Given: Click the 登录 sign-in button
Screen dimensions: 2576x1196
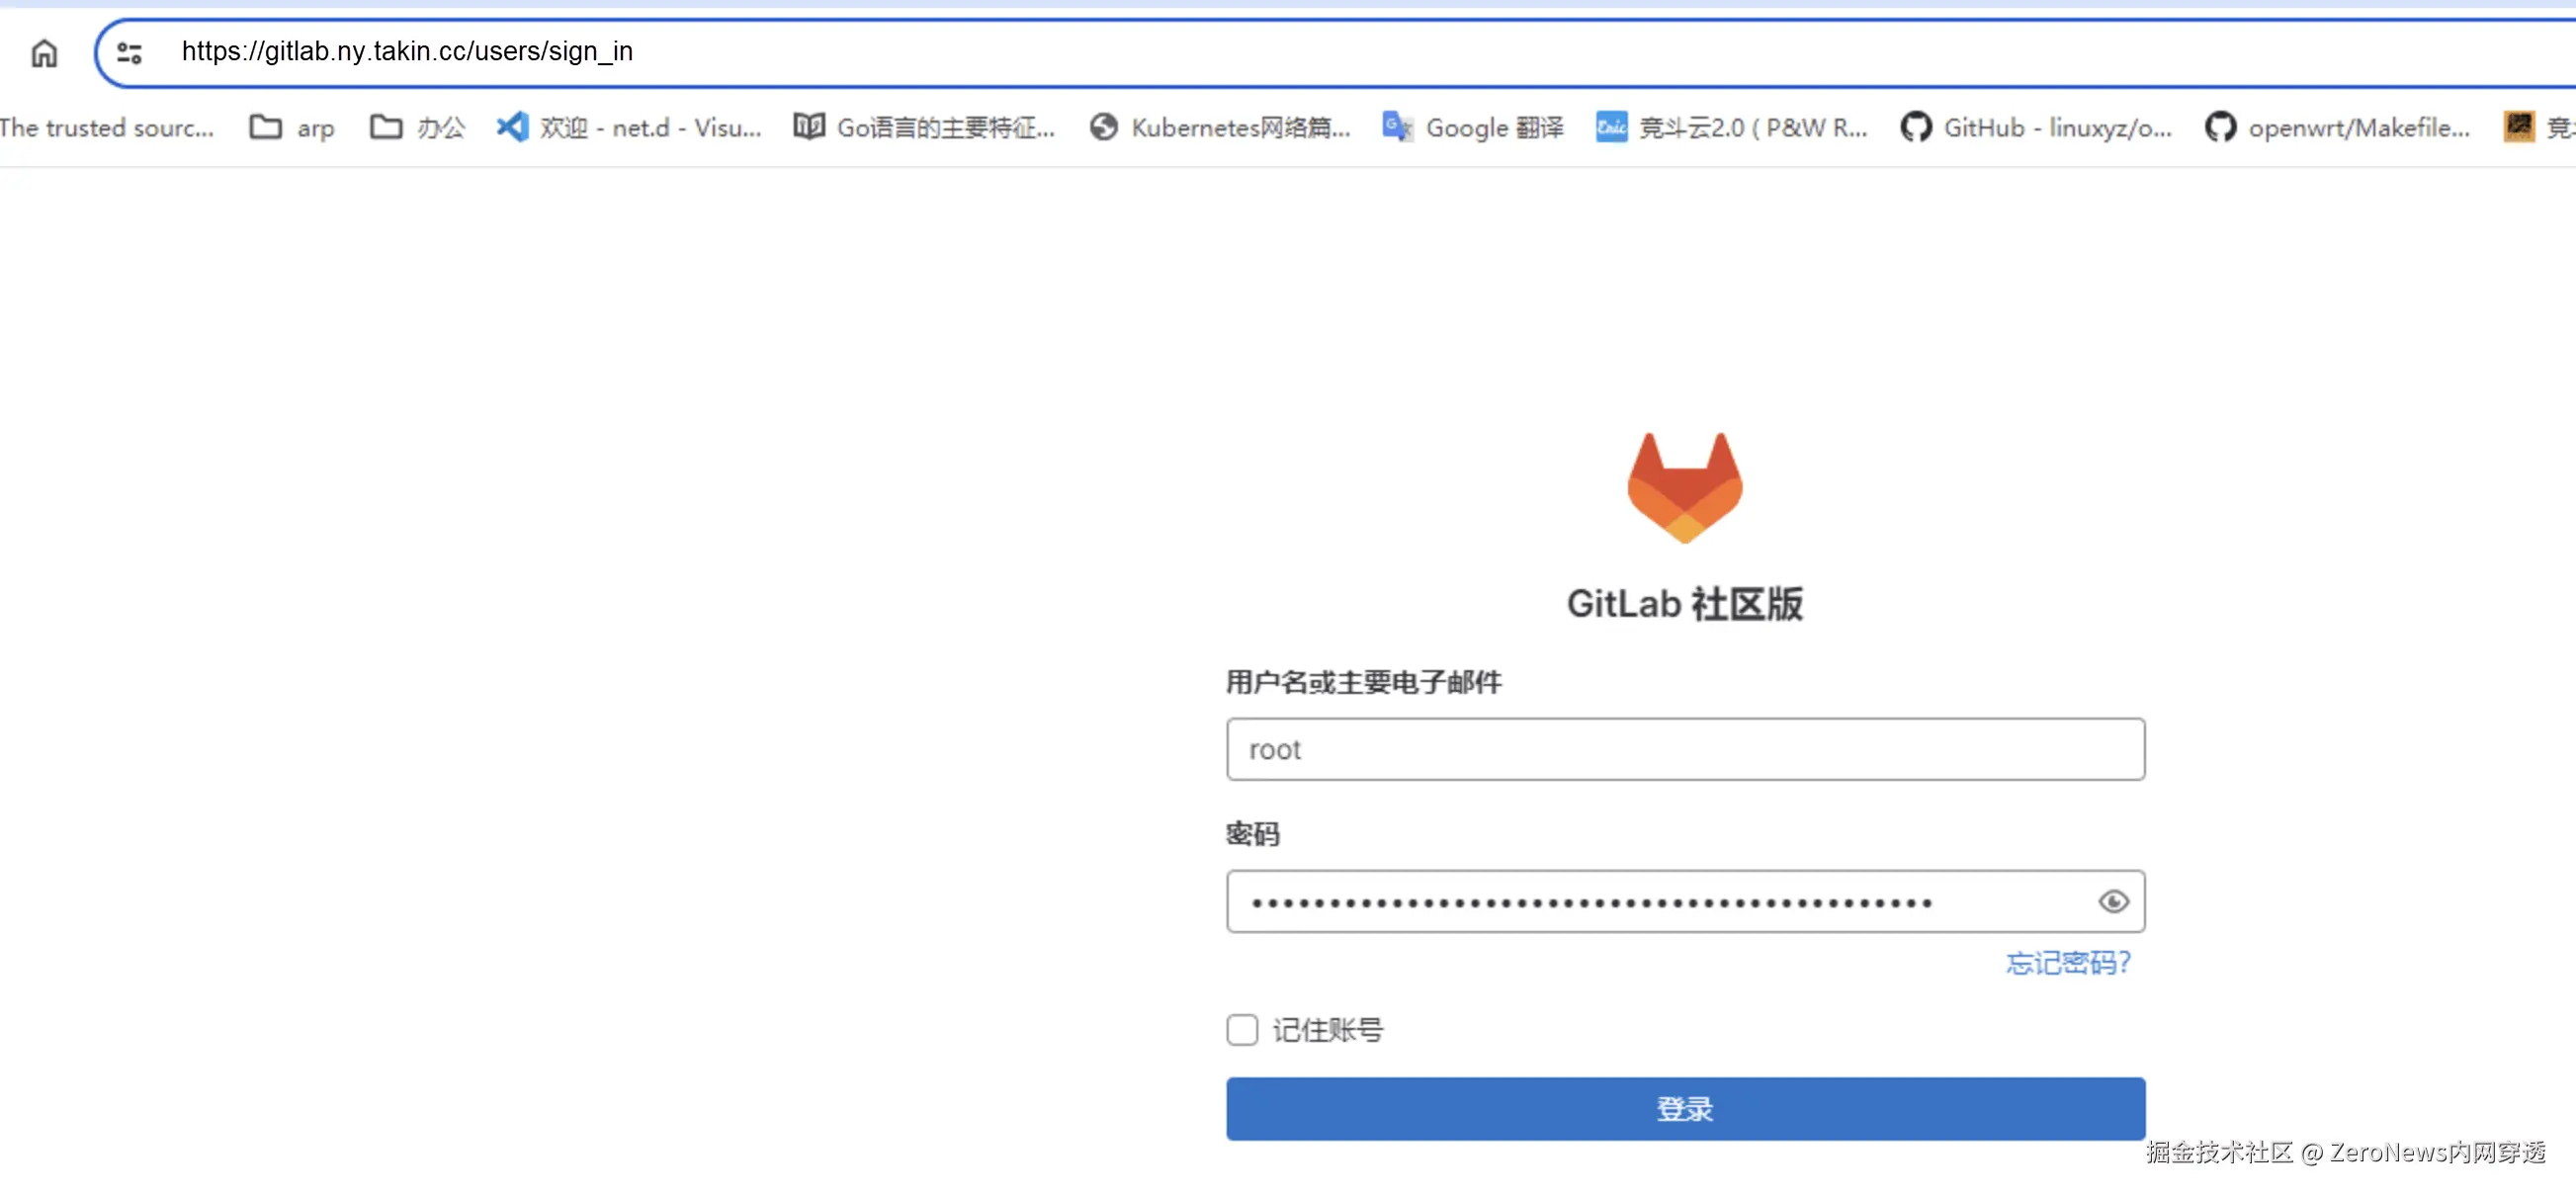Looking at the screenshot, I should tap(1684, 1108).
